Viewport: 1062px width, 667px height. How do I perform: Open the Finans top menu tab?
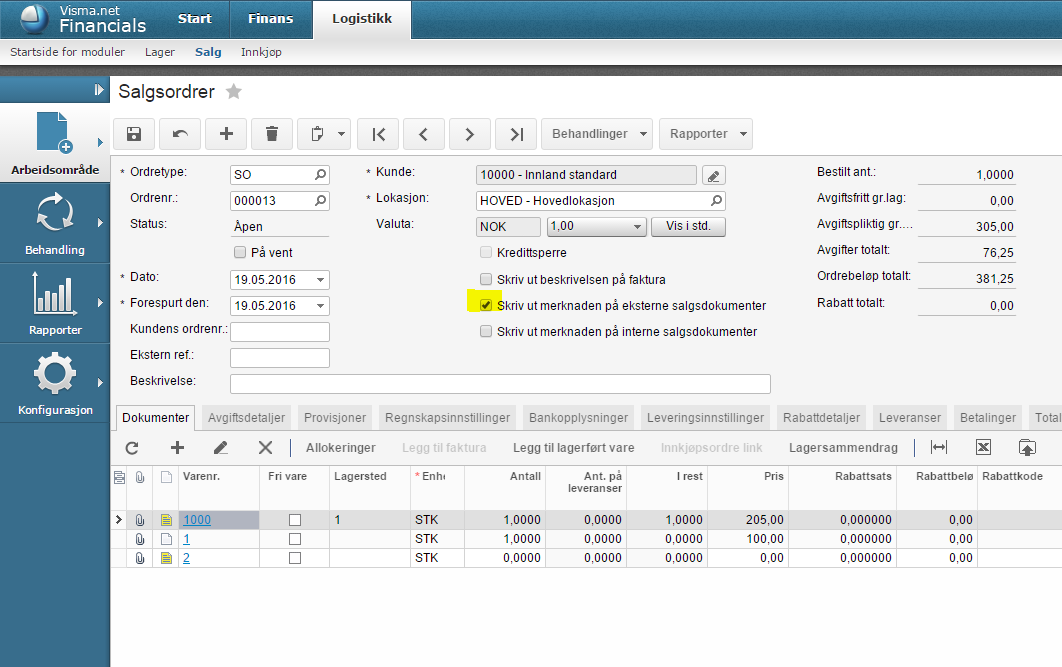[x=271, y=19]
